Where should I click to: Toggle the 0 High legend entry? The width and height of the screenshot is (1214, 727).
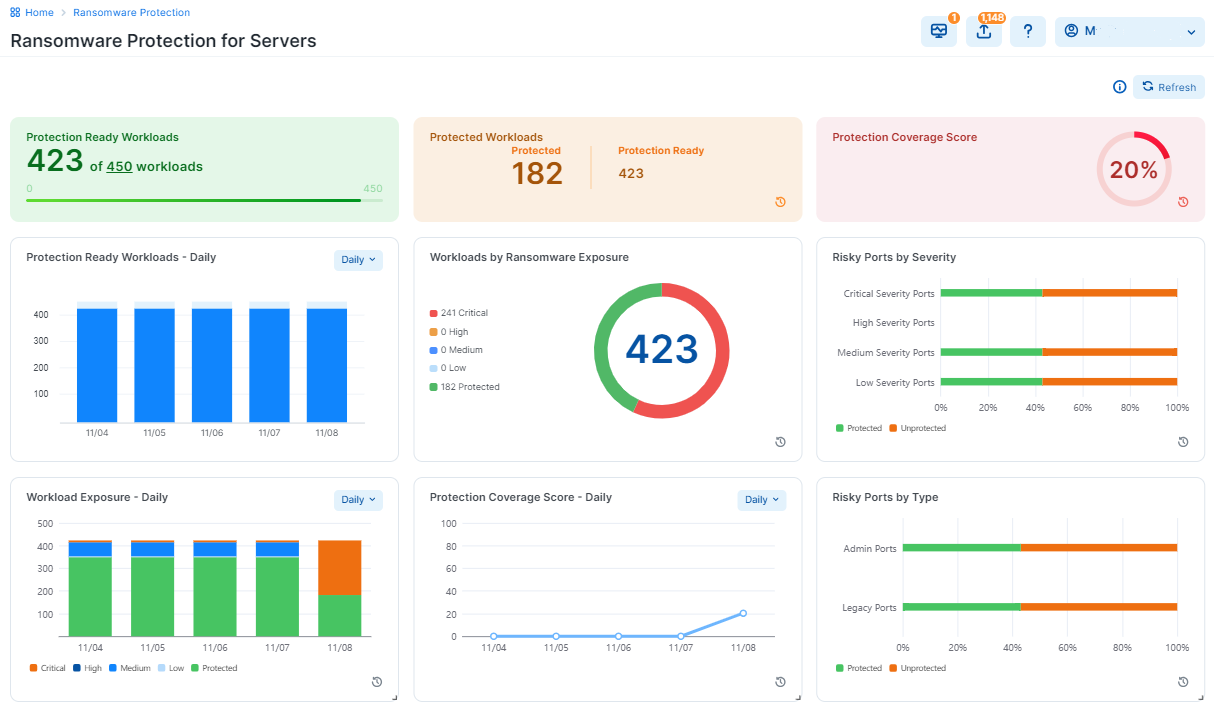(449, 332)
